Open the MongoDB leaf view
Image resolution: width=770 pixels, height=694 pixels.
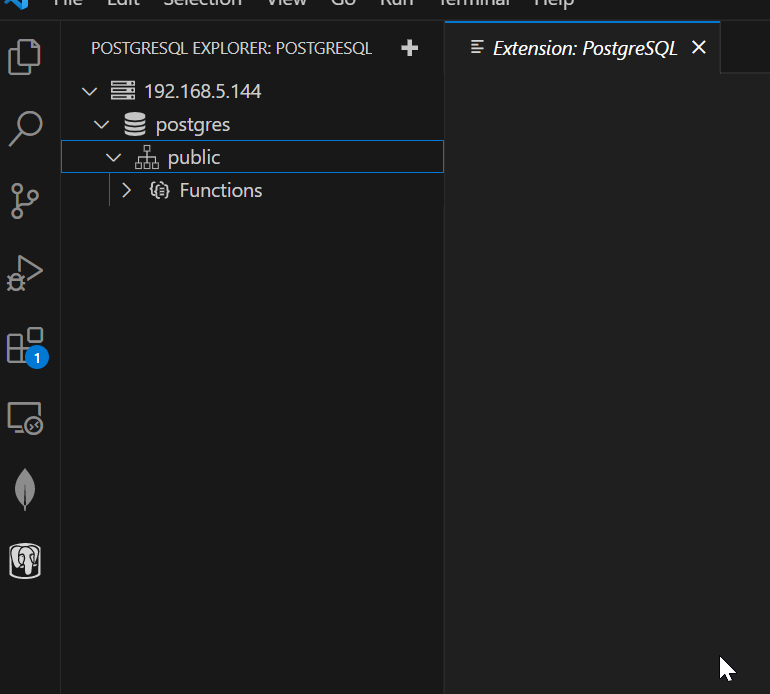click(25, 489)
